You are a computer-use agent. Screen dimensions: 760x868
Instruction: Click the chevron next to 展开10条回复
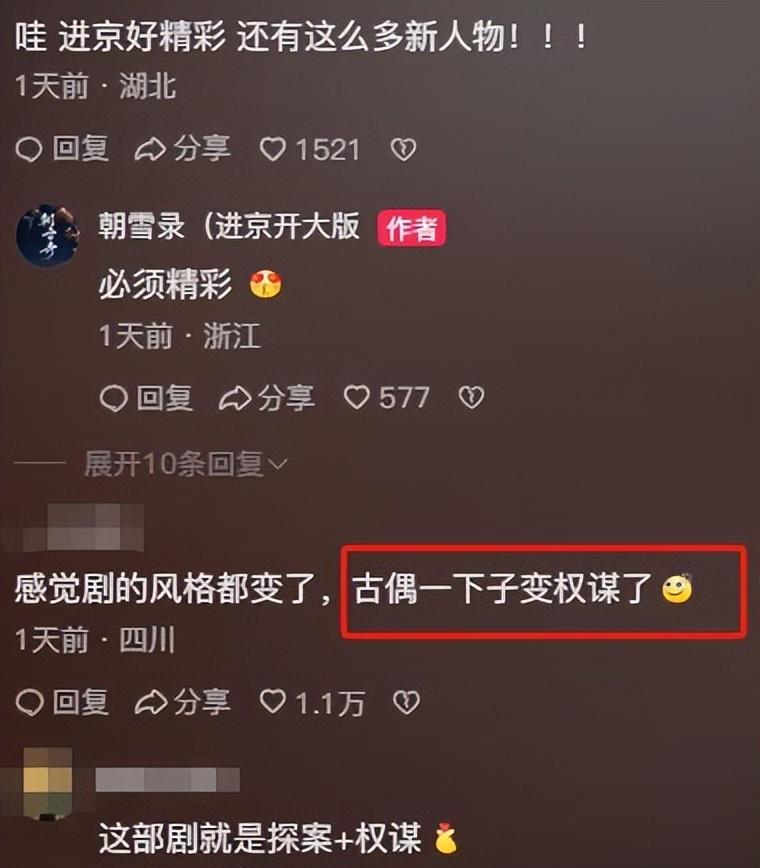(277, 464)
